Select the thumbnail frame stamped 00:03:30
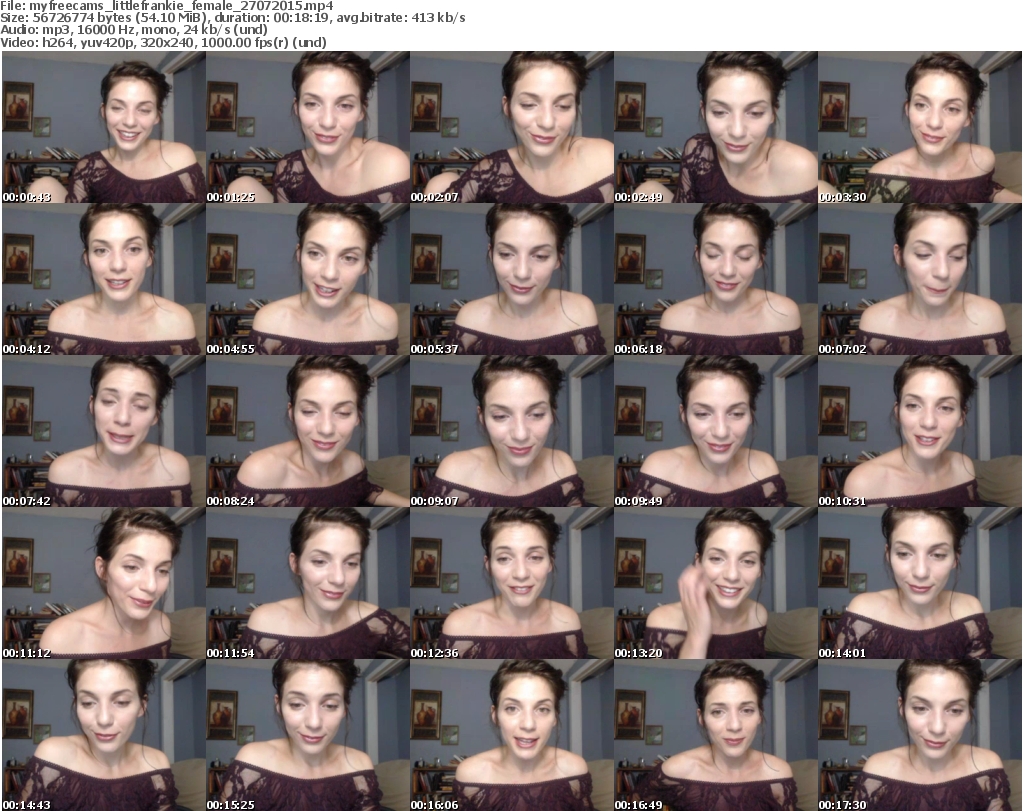 (920, 127)
